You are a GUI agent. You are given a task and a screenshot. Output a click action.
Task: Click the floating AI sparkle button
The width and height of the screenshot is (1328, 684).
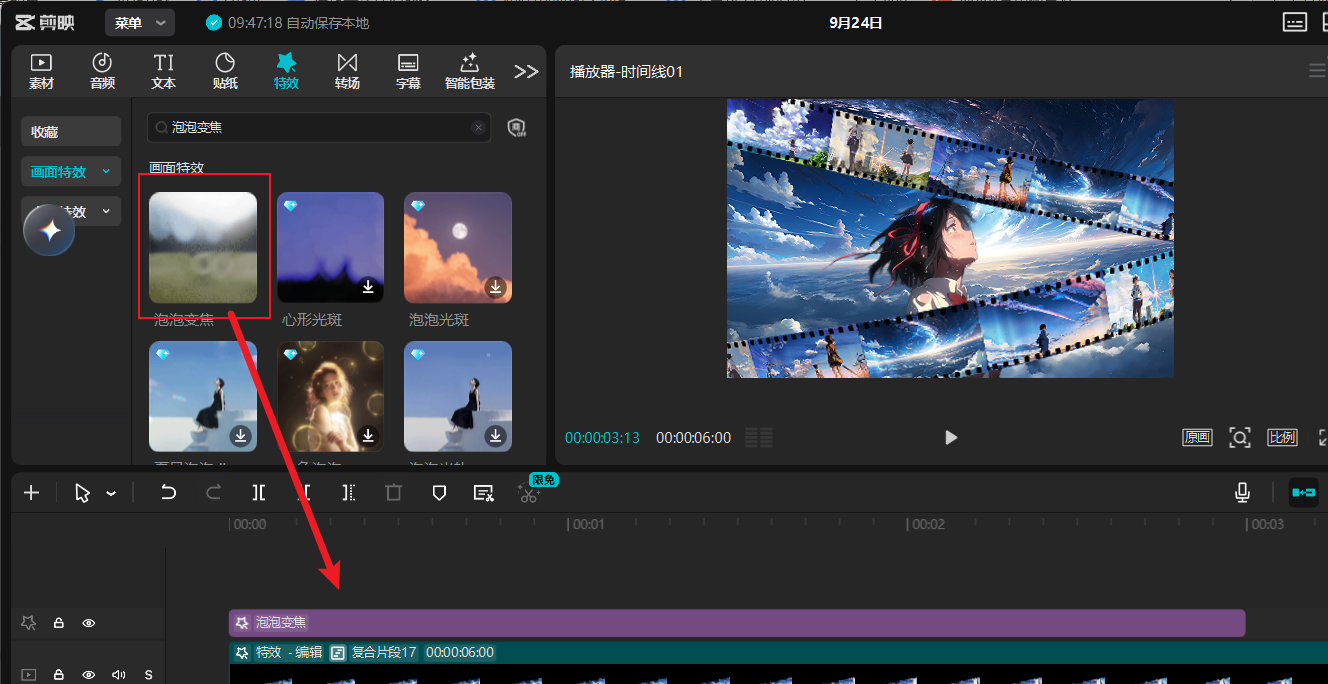(49, 230)
